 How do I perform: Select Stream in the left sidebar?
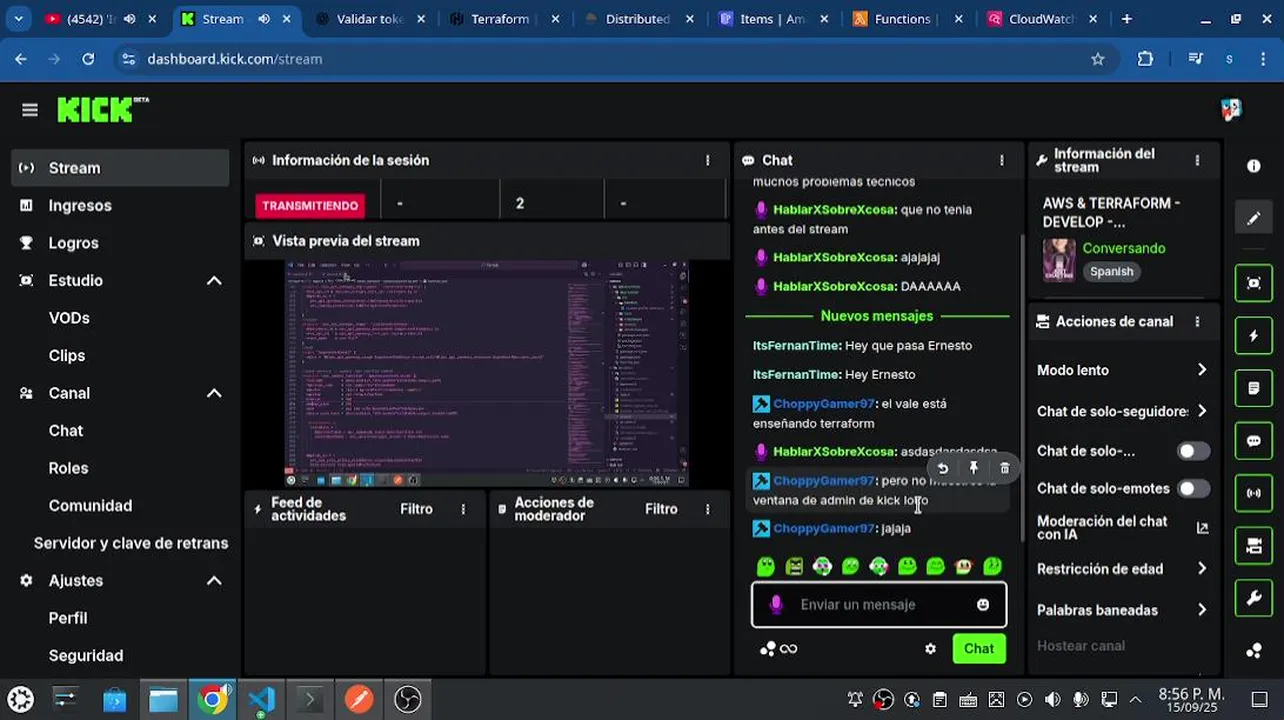(x=120, y=168)
